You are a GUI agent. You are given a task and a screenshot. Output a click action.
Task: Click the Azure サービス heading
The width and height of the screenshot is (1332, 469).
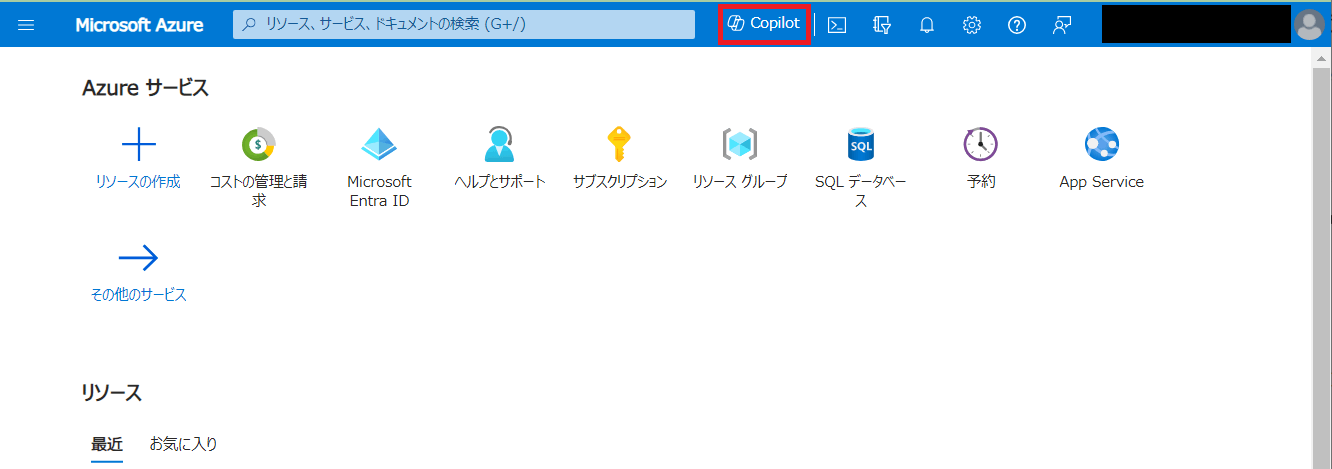tap(146, 88)
